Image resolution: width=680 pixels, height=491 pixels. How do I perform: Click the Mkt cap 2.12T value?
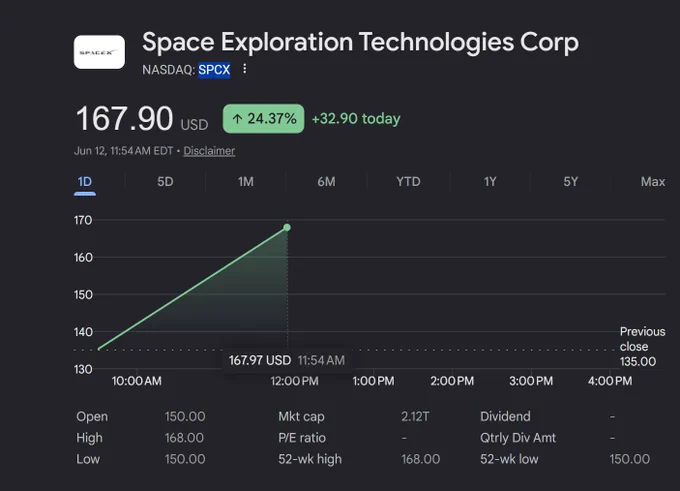pyautogui.click(x=415, y=416)
